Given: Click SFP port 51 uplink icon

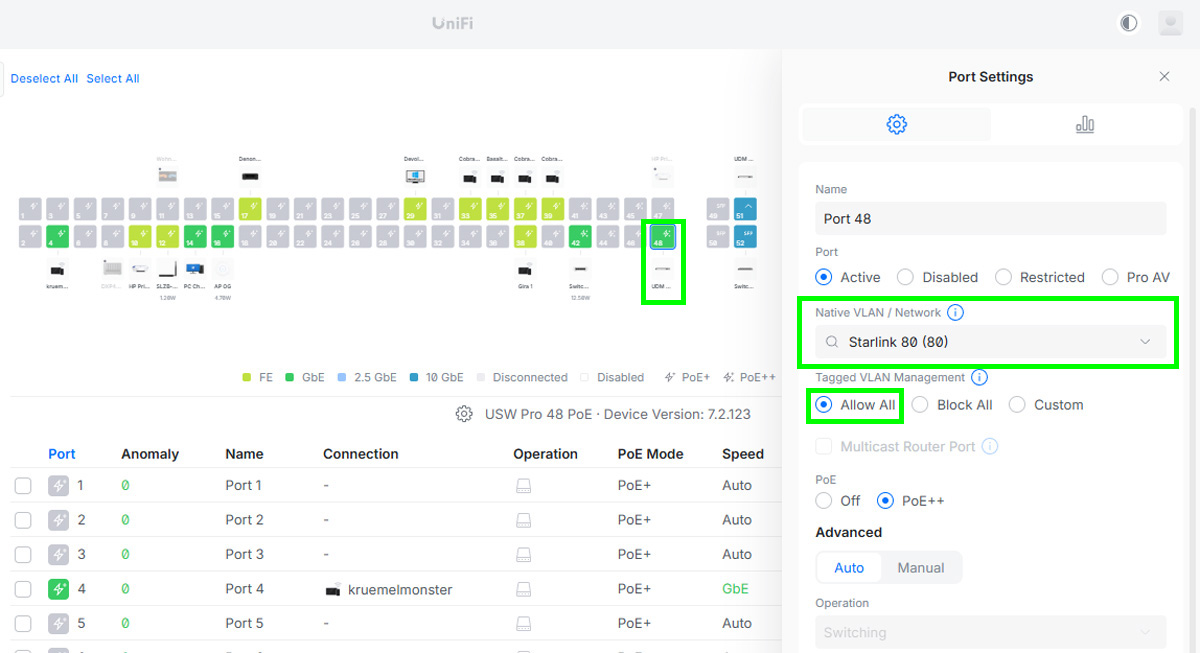Looking at the screenshot, I should point(744,209).
